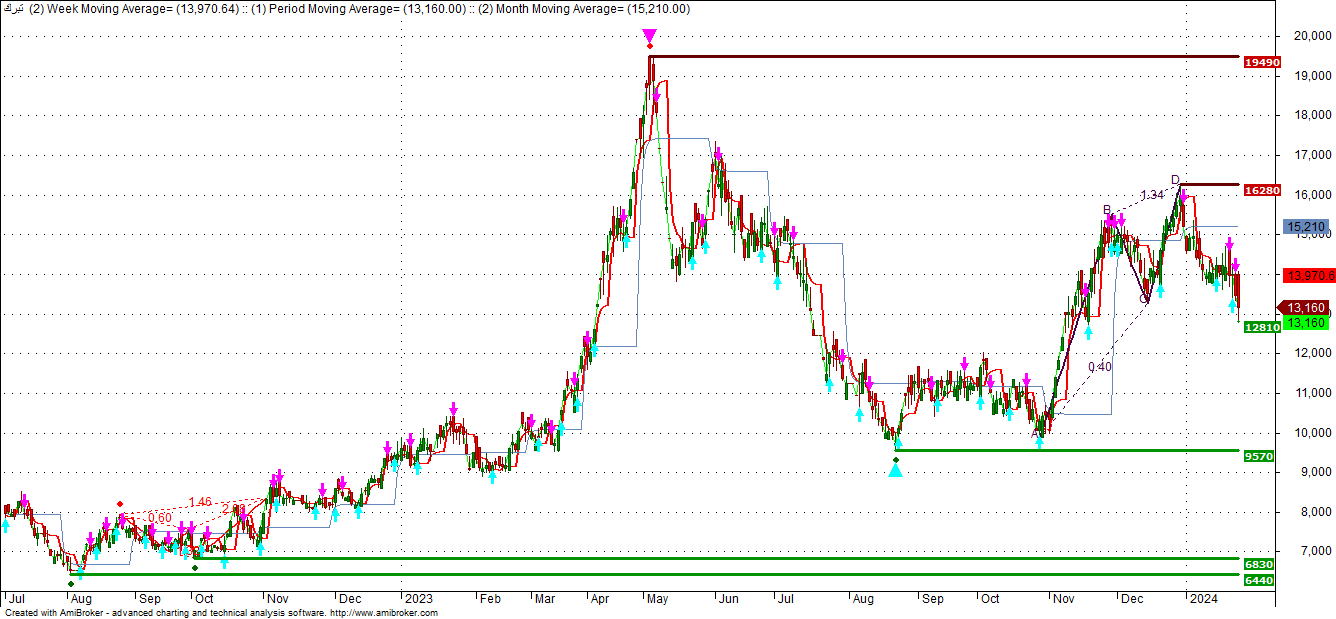Select the red 13,970.6 weekly average tag
This screenshot has height=619, width=1336.
(x=1309, y=275)
